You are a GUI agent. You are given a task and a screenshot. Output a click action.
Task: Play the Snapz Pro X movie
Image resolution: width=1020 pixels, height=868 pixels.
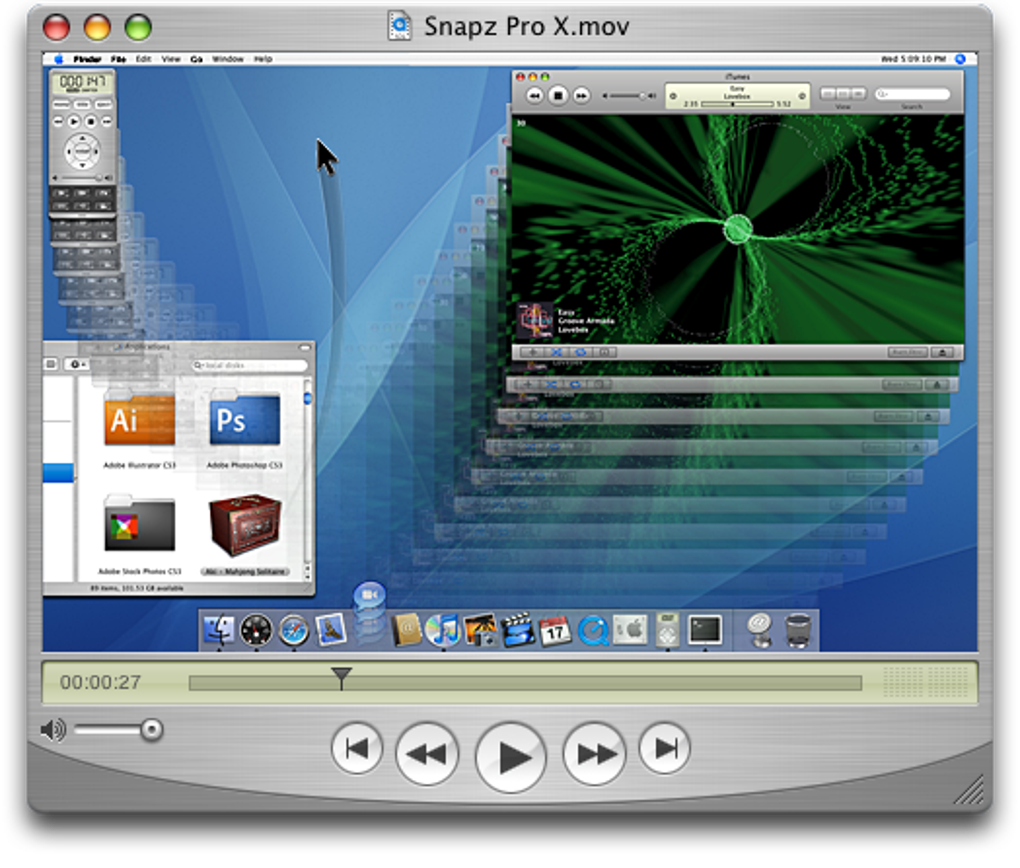[x=510, y=757]
